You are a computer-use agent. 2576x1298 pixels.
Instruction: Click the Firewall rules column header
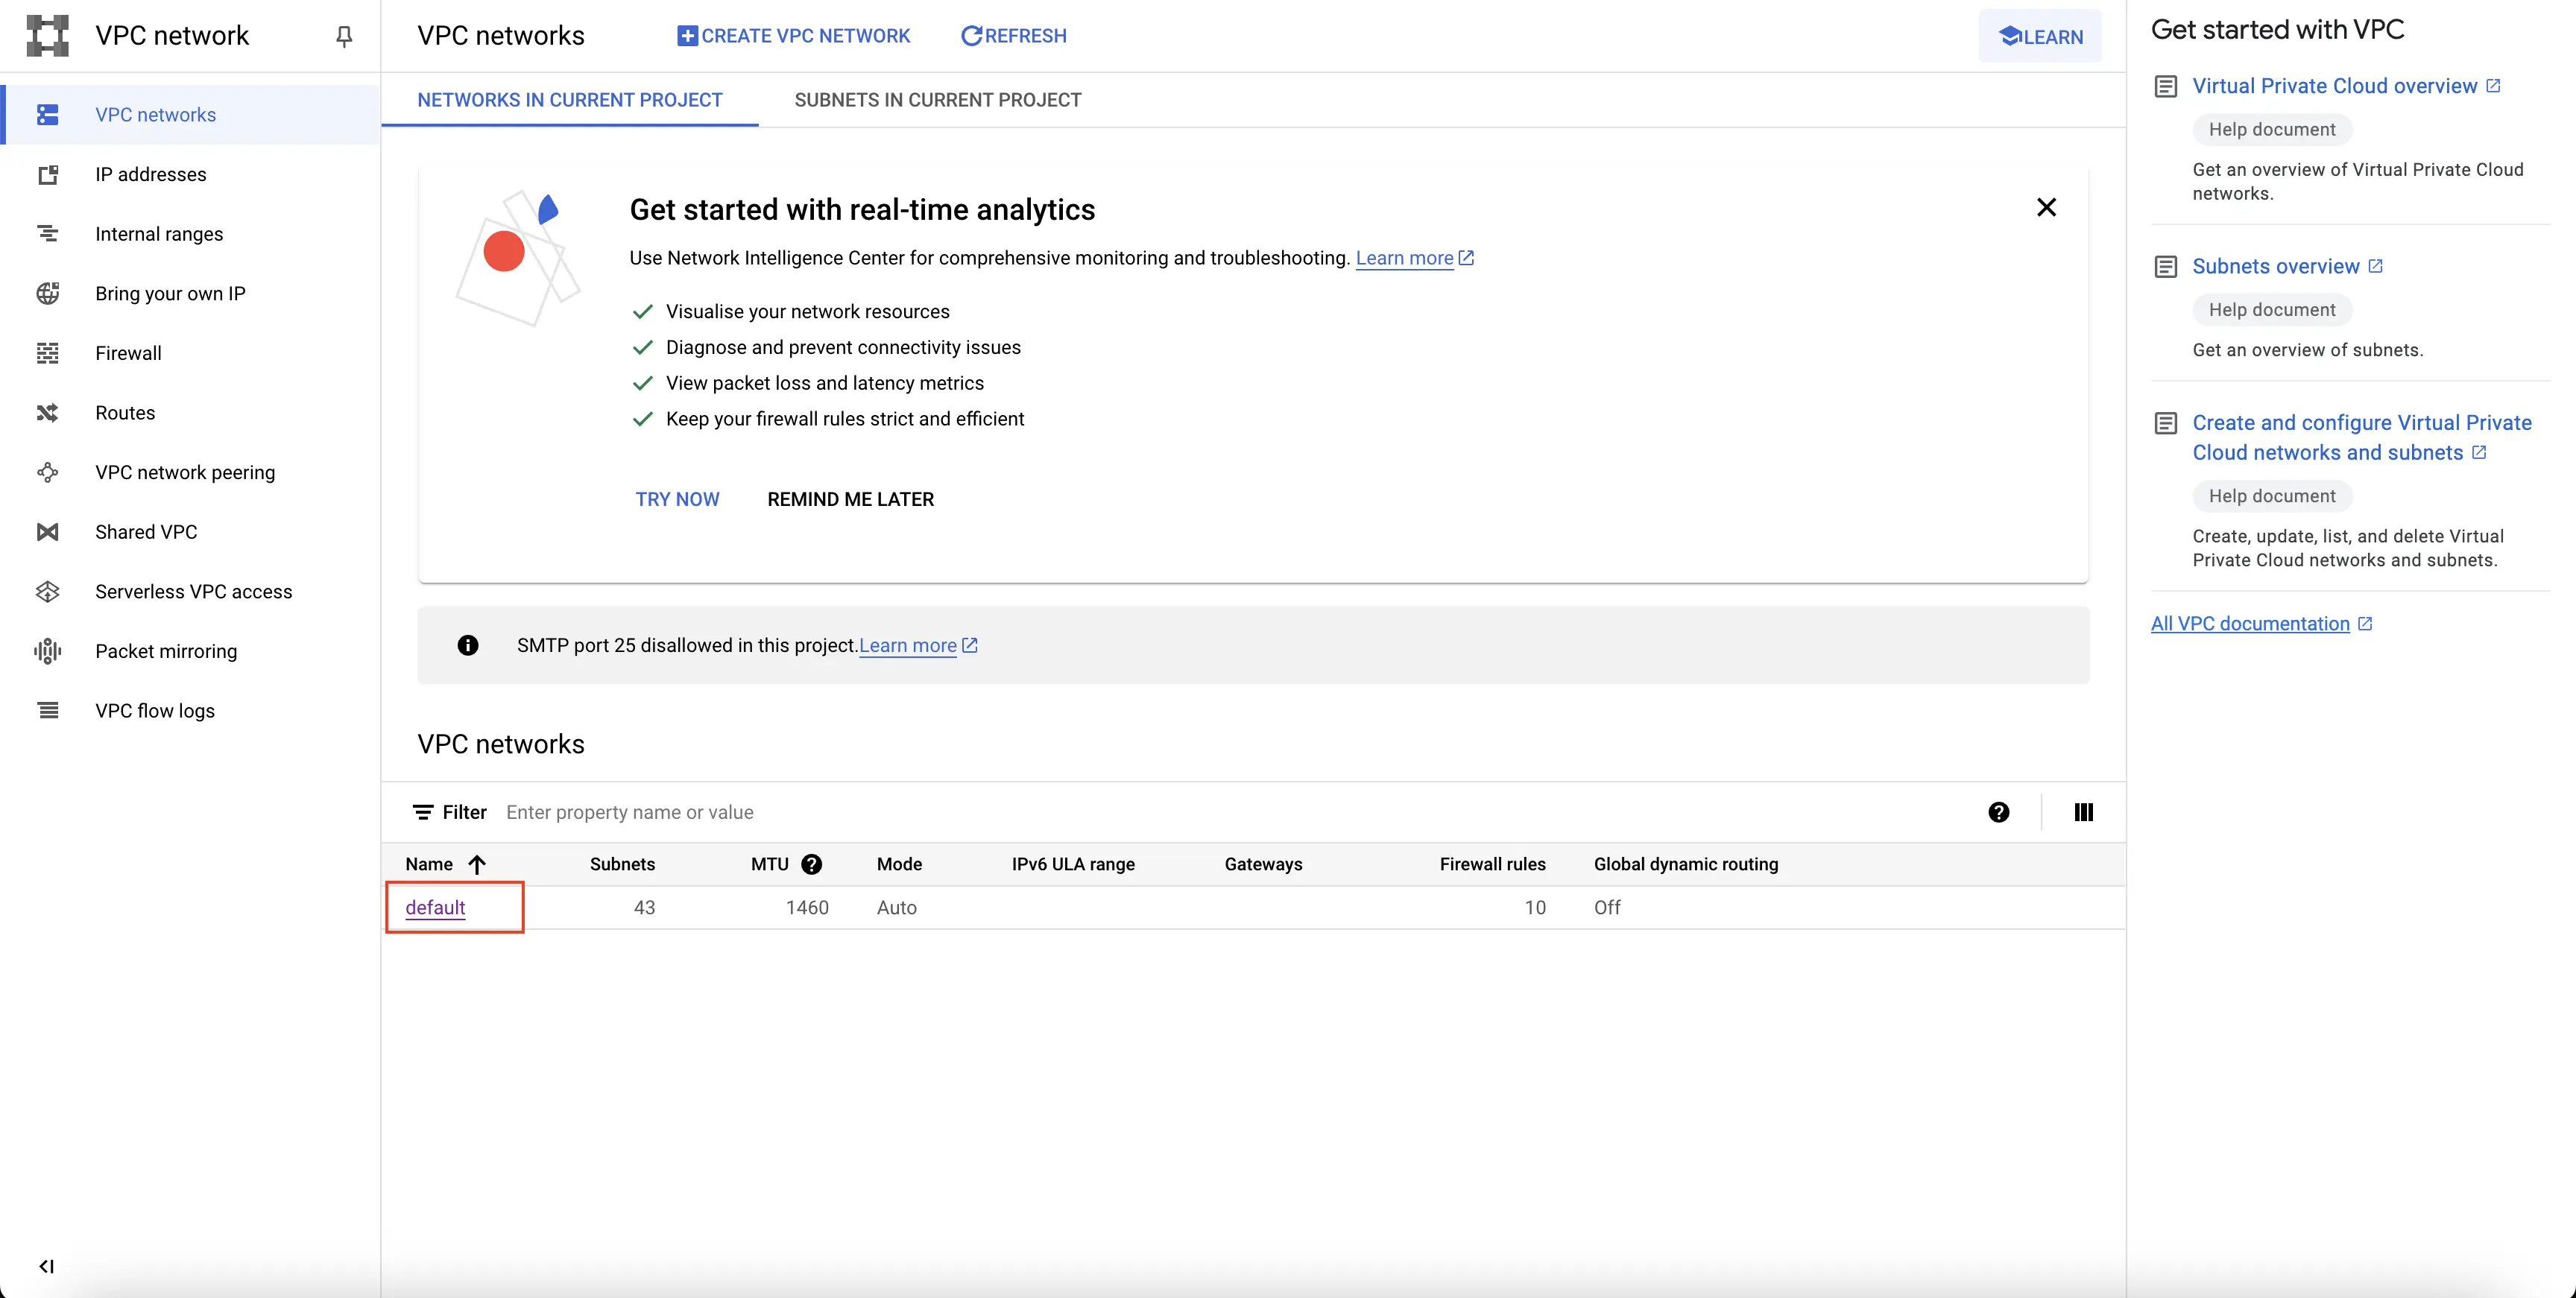(1492, 864)
